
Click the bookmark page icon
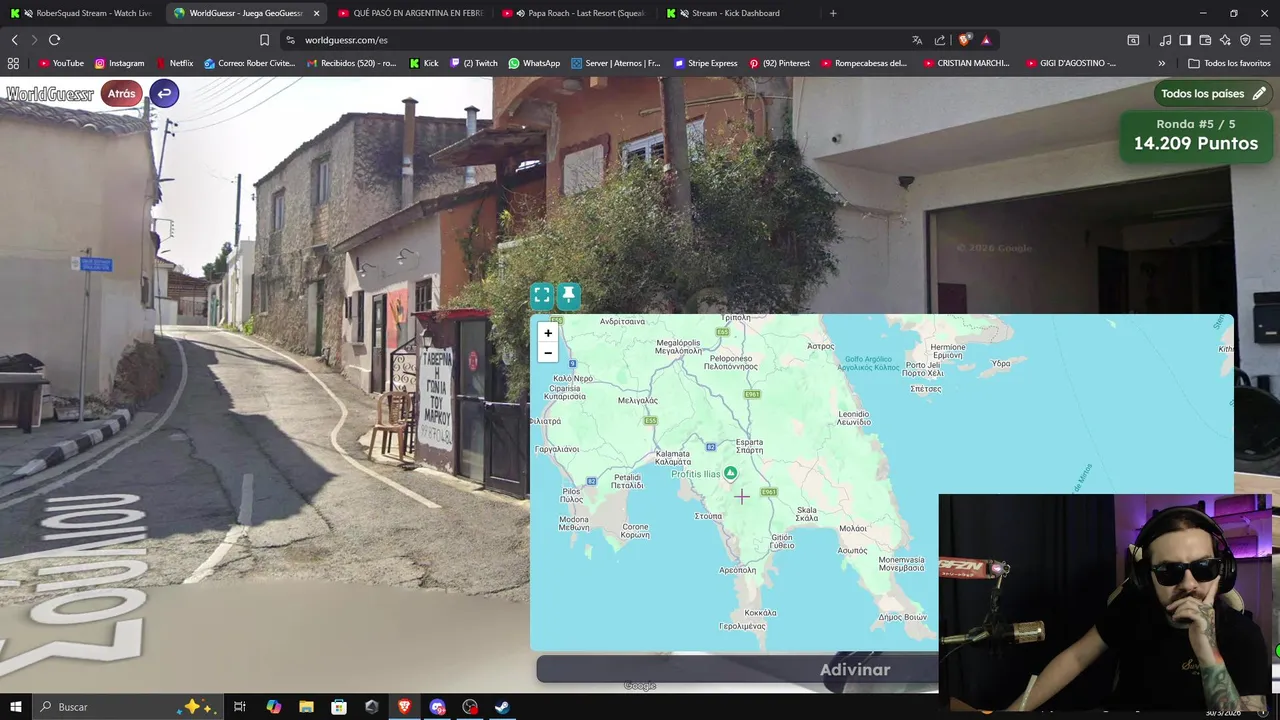[264, 40]
